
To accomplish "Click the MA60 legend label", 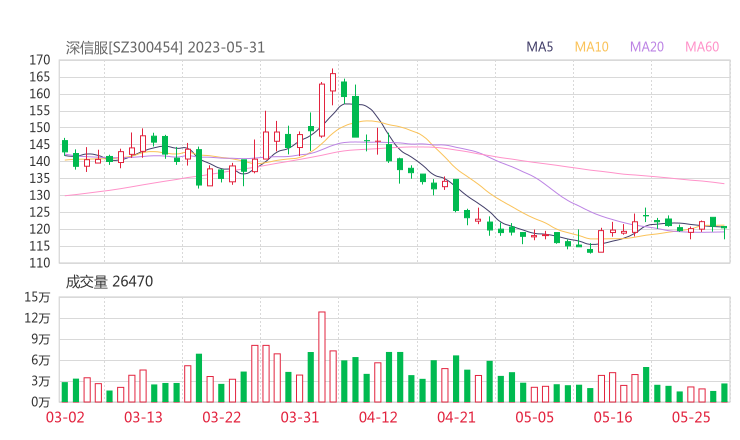I will click(702, 47).
